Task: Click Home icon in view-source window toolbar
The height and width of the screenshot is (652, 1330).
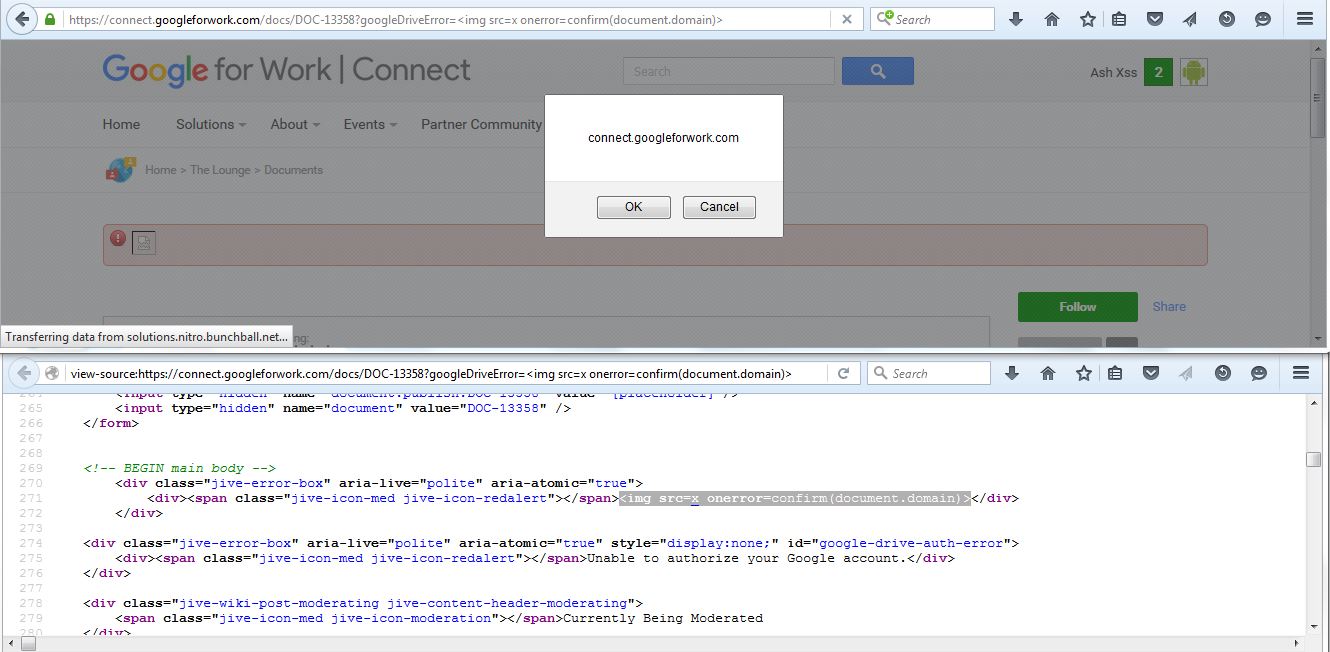Action: 1048,373
